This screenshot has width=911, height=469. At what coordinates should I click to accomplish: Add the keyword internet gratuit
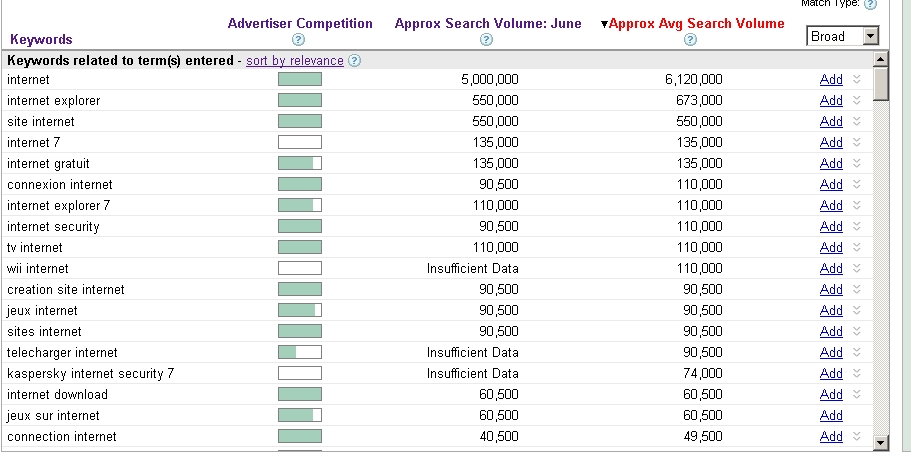831,163
